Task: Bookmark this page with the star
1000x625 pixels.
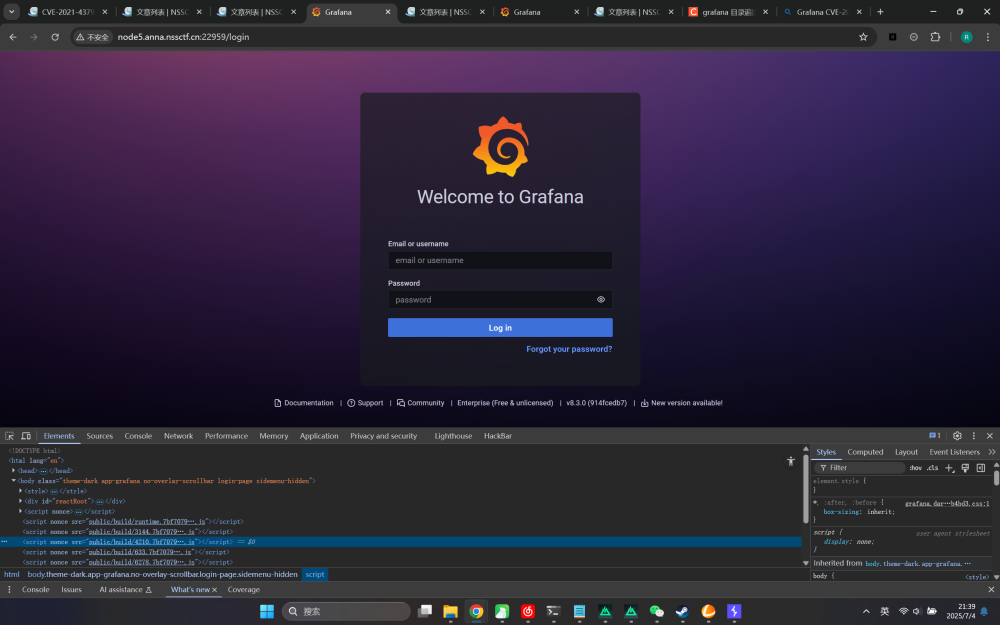Action: tap(864, 37)
